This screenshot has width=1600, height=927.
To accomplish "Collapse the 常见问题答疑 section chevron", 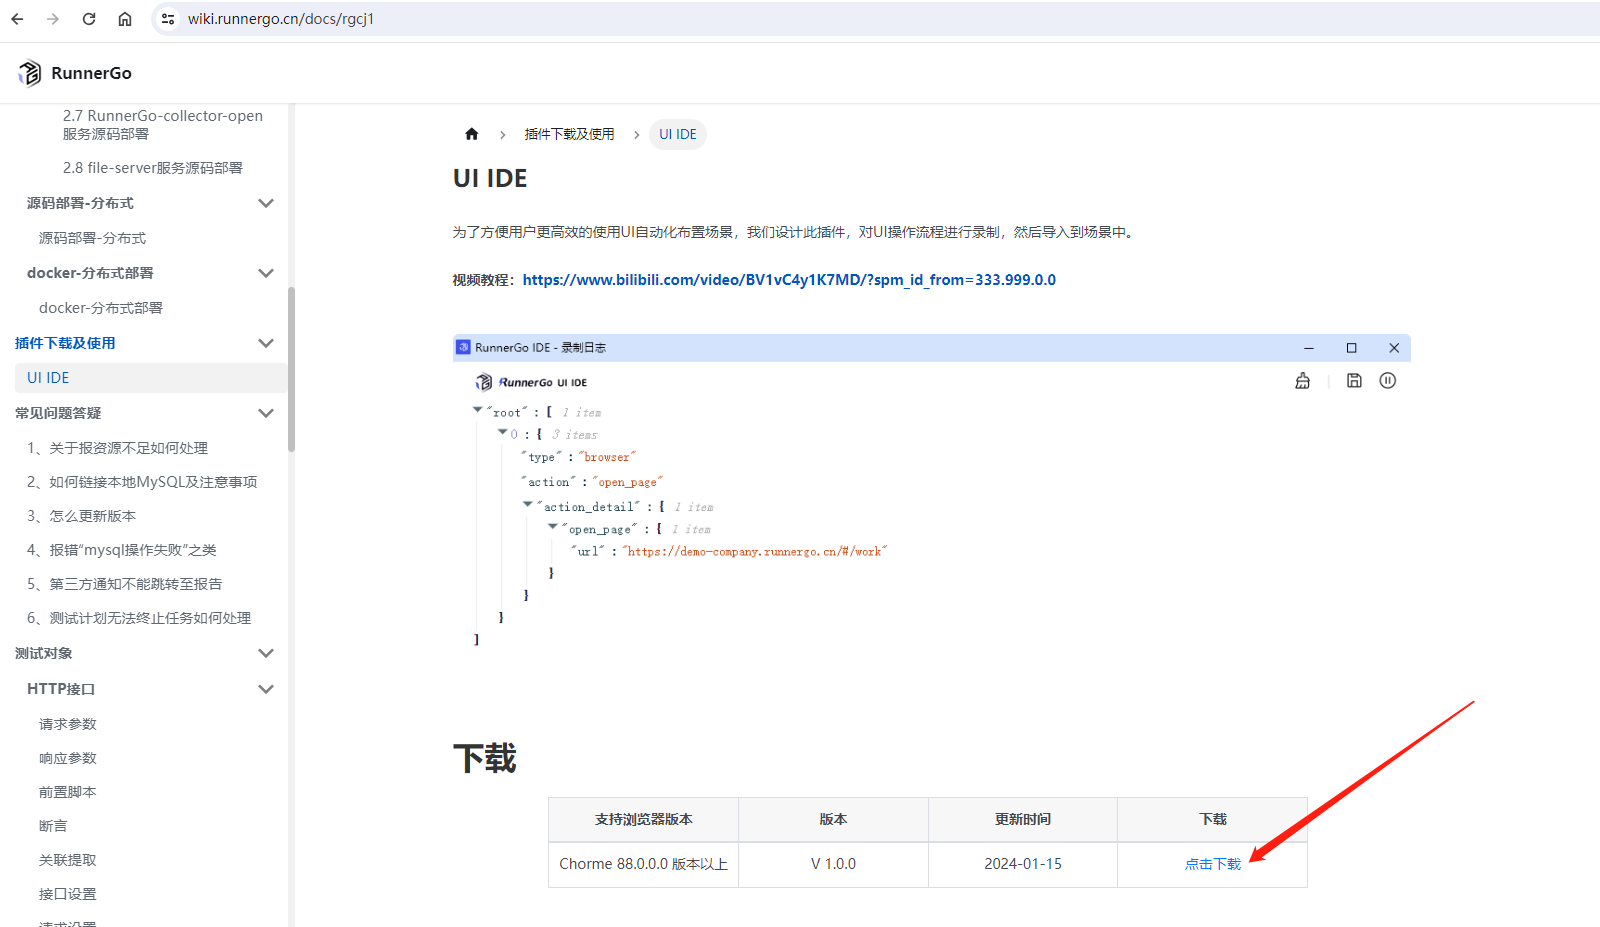I will pos(266,413).
